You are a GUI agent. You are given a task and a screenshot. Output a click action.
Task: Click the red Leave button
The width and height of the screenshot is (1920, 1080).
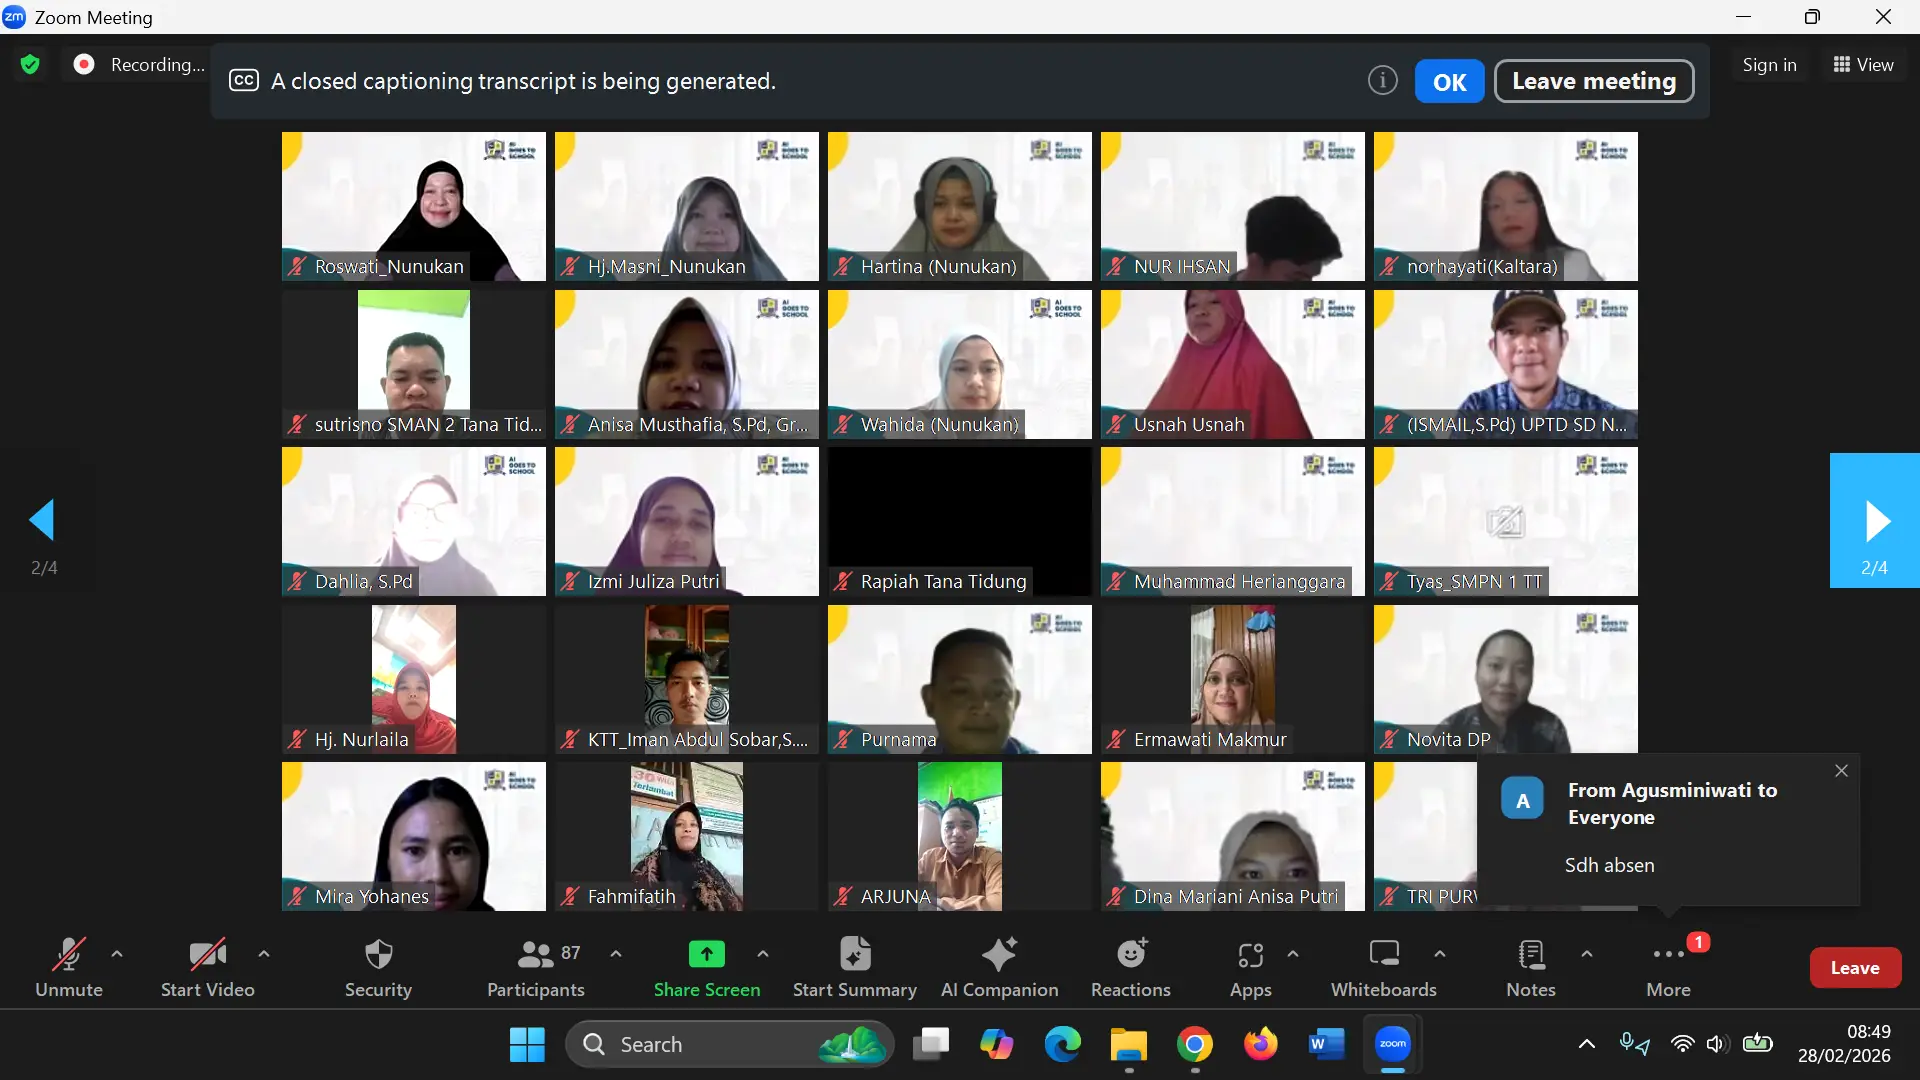coord(1855,968)
